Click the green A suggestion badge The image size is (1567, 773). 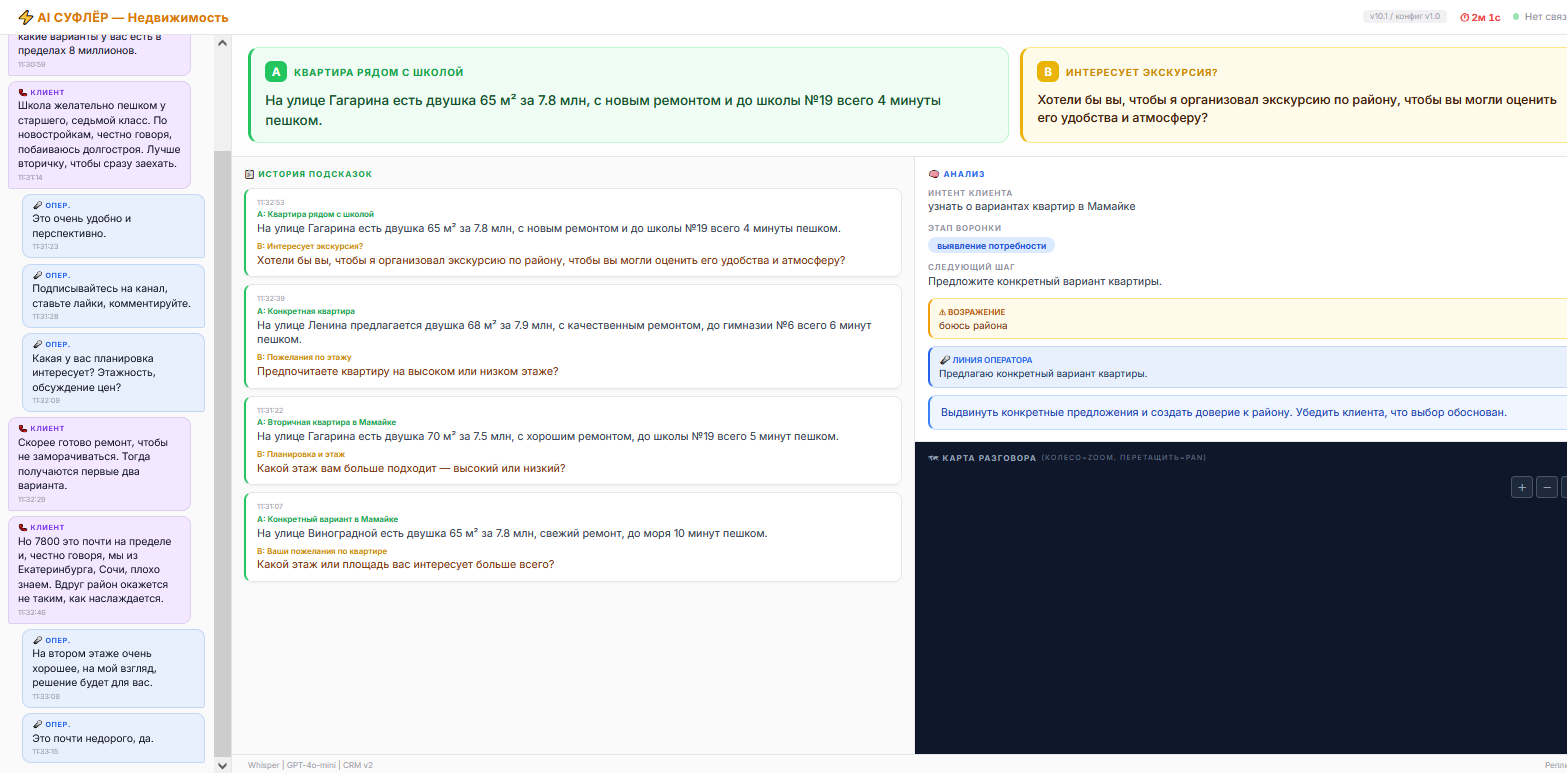tap(276, 72)
